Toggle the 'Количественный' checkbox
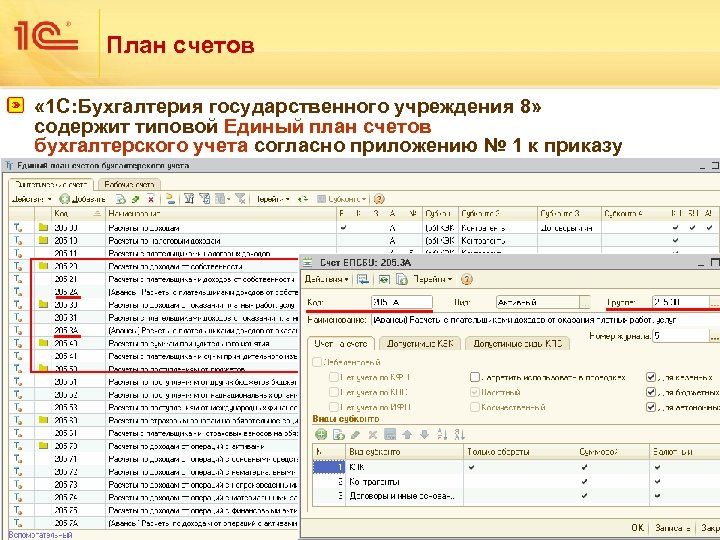 coord(475,407)
